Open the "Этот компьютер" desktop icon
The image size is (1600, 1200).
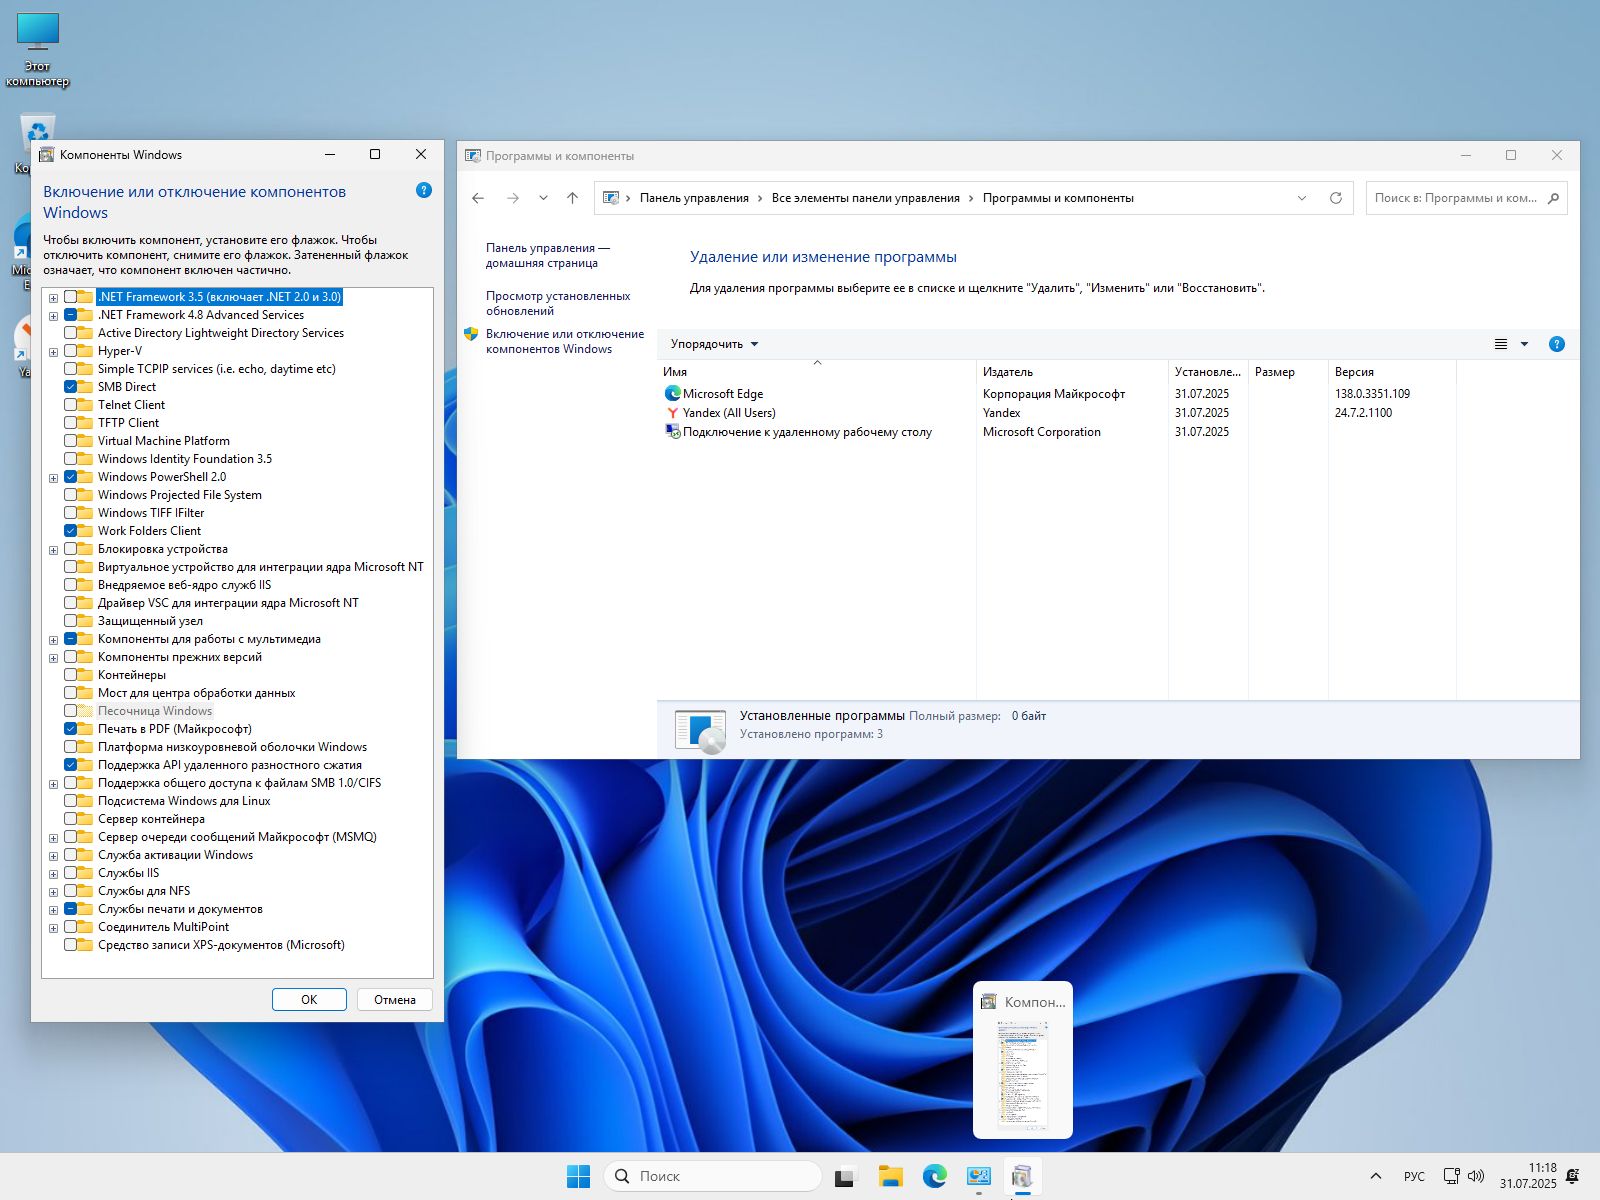[38, 50]
